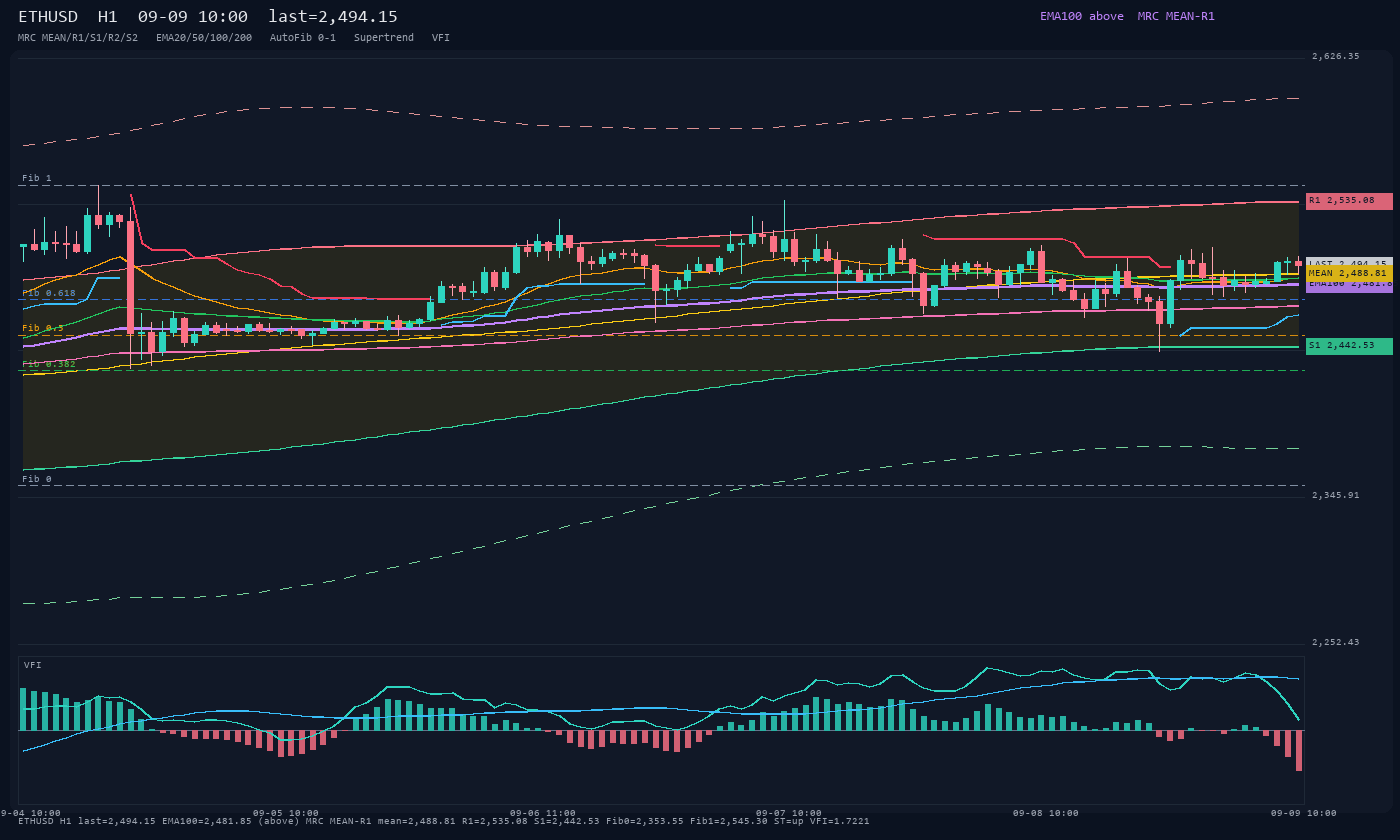Viewport: 1400px width, 840px height.
Task: Click the 09-05 10:00 time axis label
Action: pyautogui.click(x=286, y=813)
